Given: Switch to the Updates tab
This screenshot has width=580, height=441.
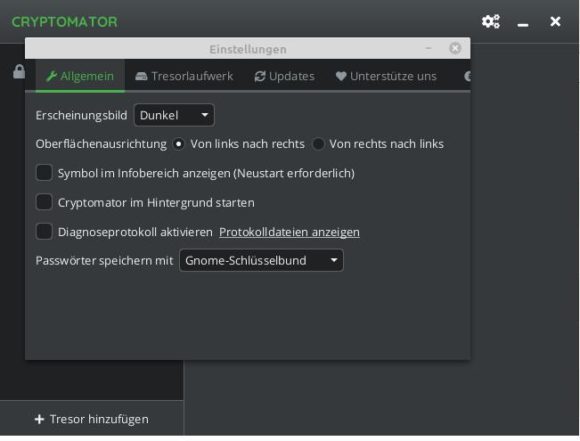Looking at the screenshot, I should (284, 76).
